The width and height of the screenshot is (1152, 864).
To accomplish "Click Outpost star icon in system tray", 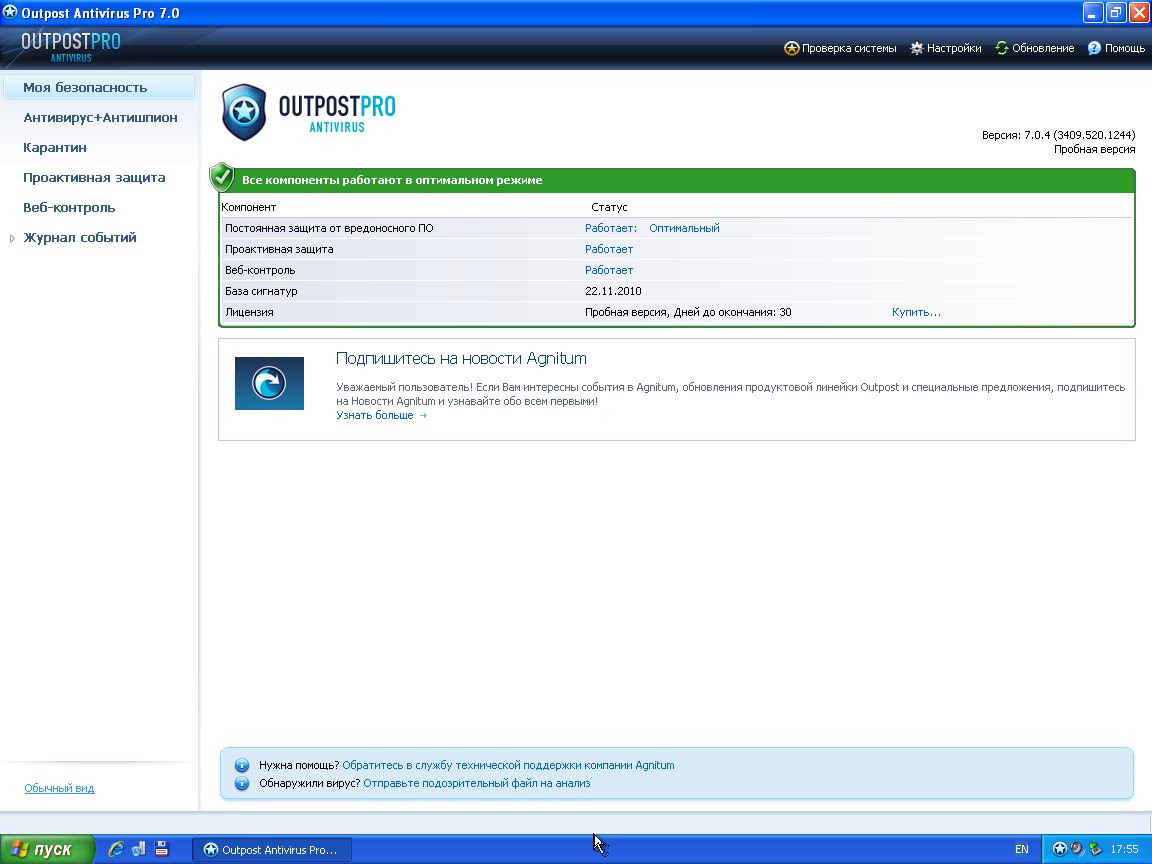I will click(x=1059, y=849).
